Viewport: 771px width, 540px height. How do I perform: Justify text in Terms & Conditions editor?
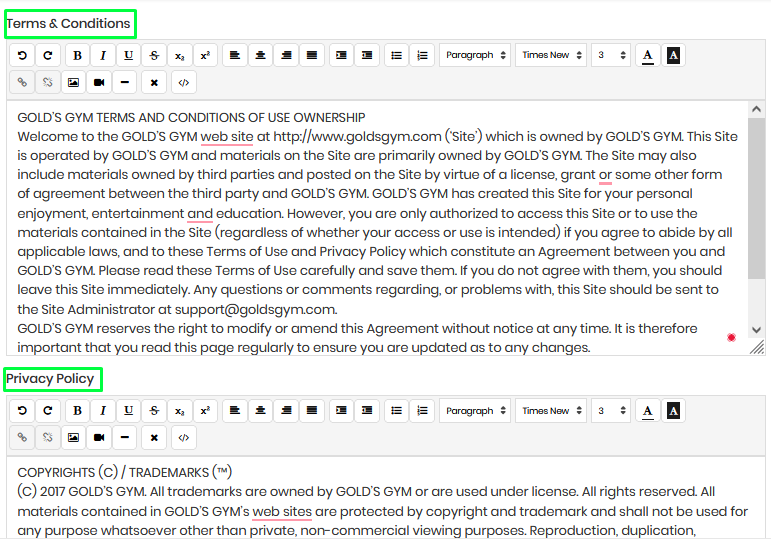click(311, 55)
